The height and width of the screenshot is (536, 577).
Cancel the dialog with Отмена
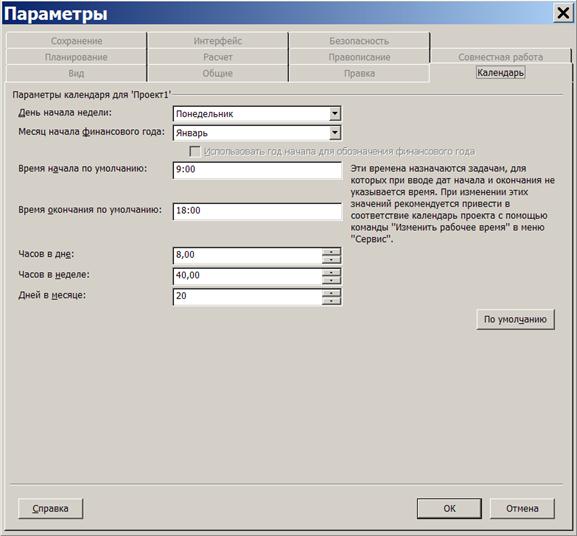point(522,508)
